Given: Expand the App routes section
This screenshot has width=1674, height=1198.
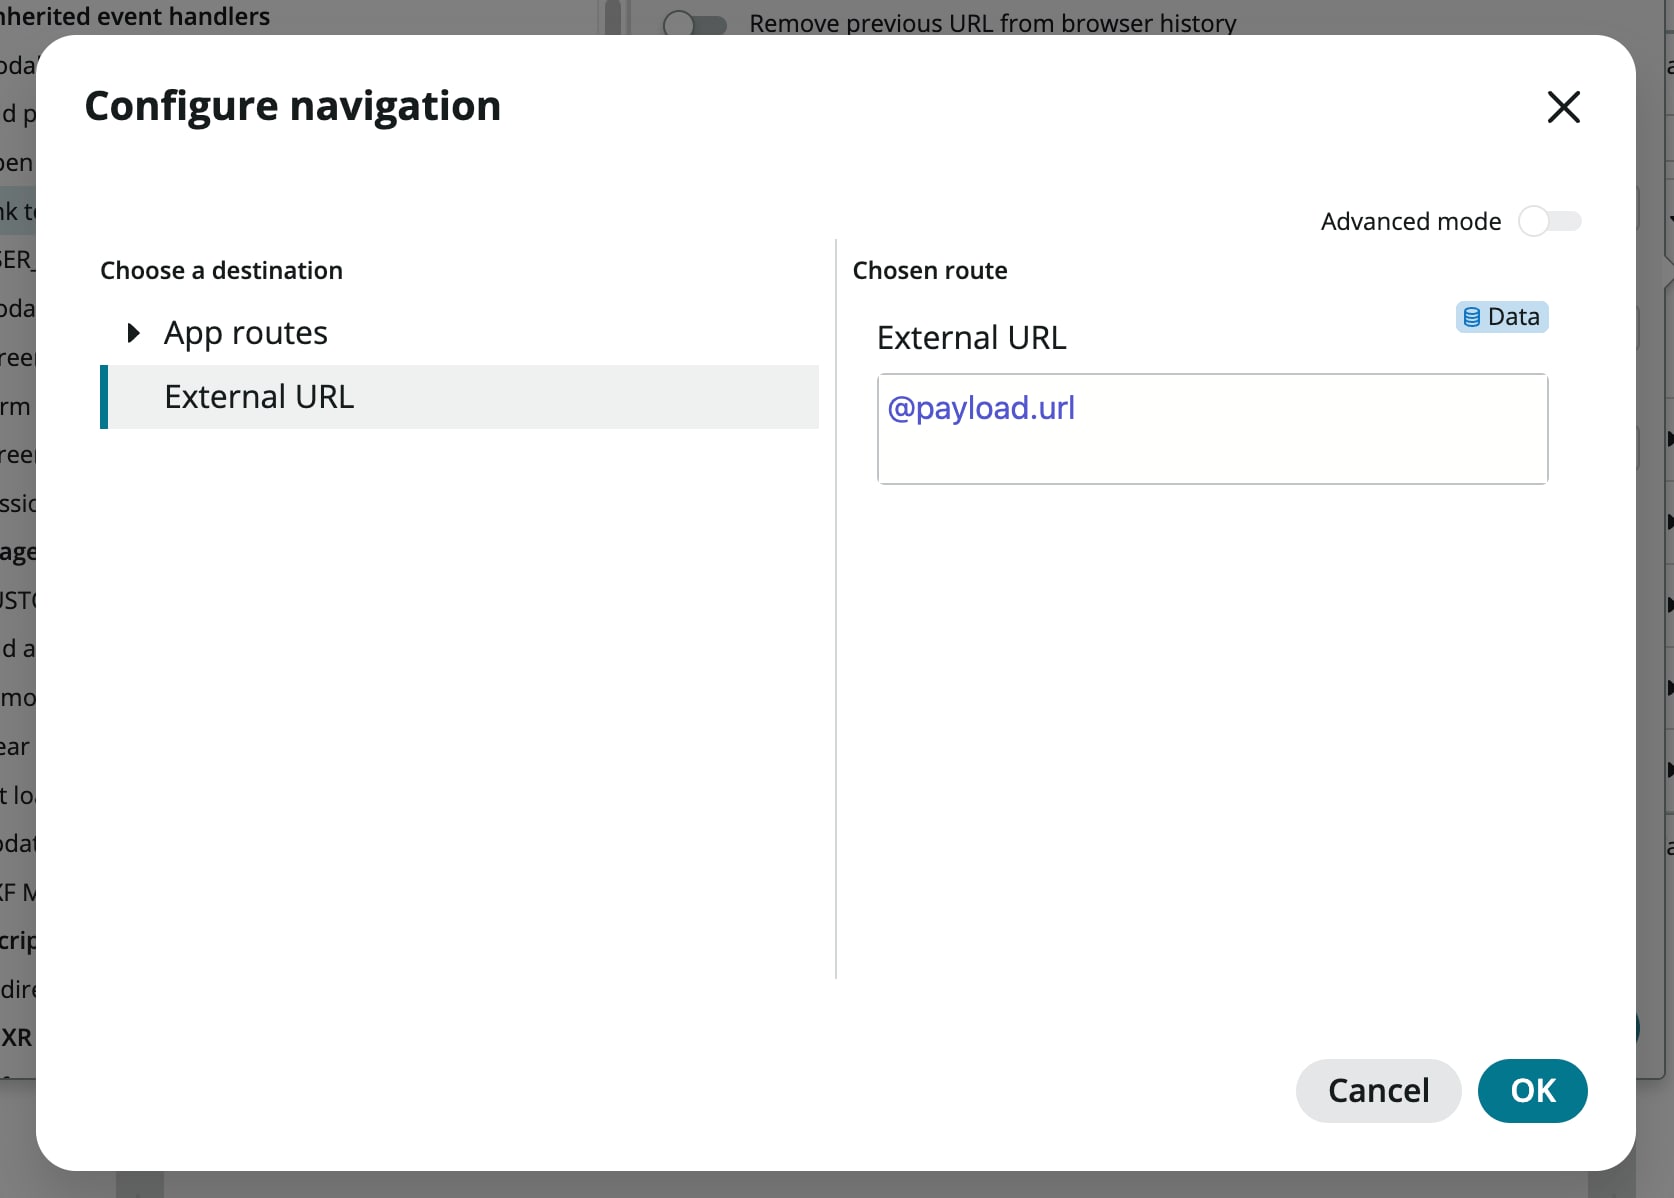Looking at the screenshot, I should click(x=134, y=332).
